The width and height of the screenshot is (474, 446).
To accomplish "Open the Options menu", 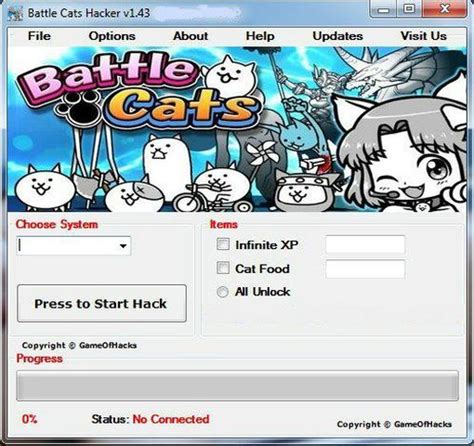I will click(112, 36).
